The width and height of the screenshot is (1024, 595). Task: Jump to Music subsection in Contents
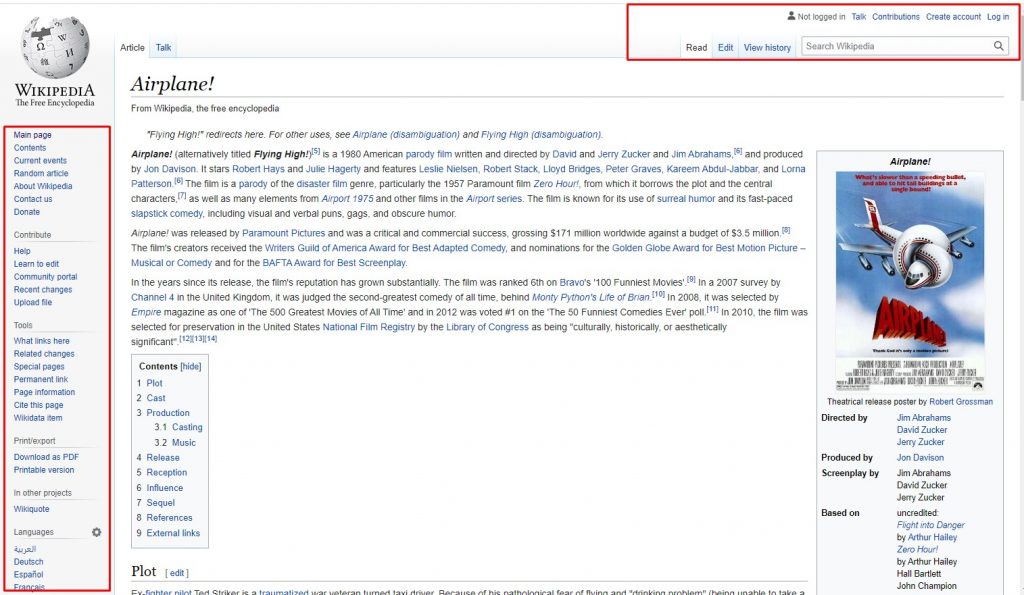pos(184,443)
